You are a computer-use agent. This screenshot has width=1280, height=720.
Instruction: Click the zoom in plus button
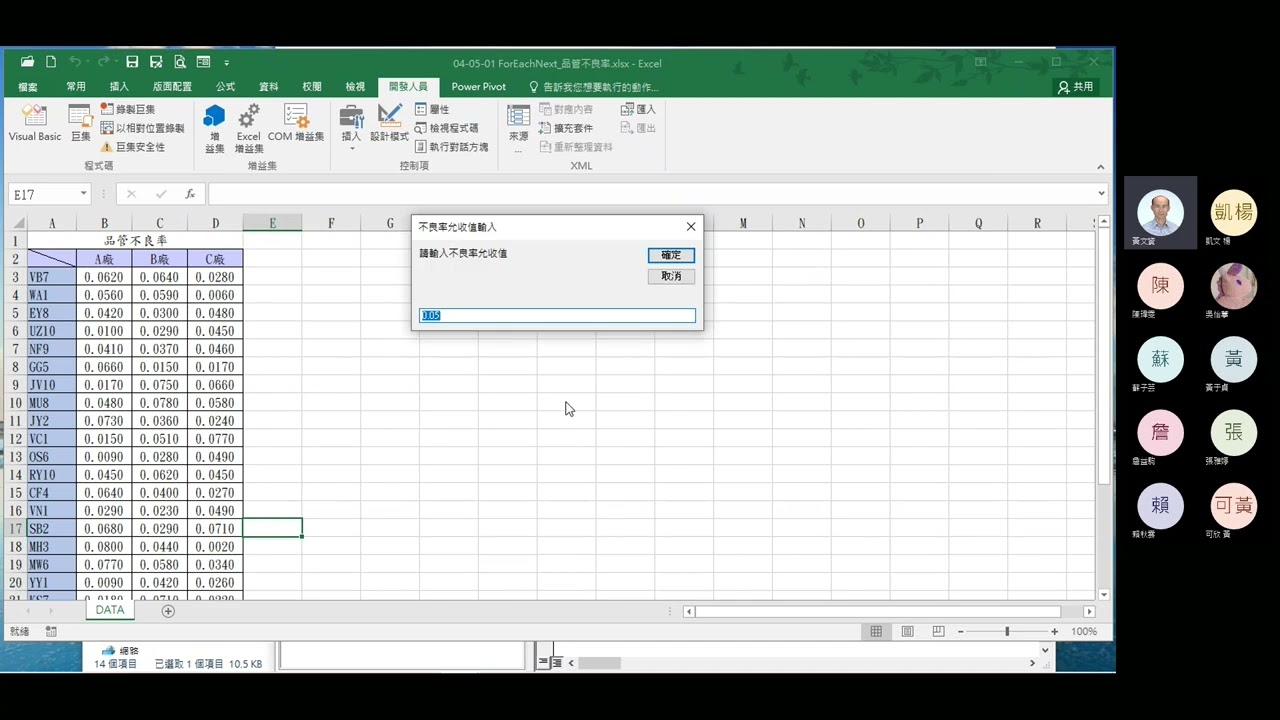[x=1054, y=631]
